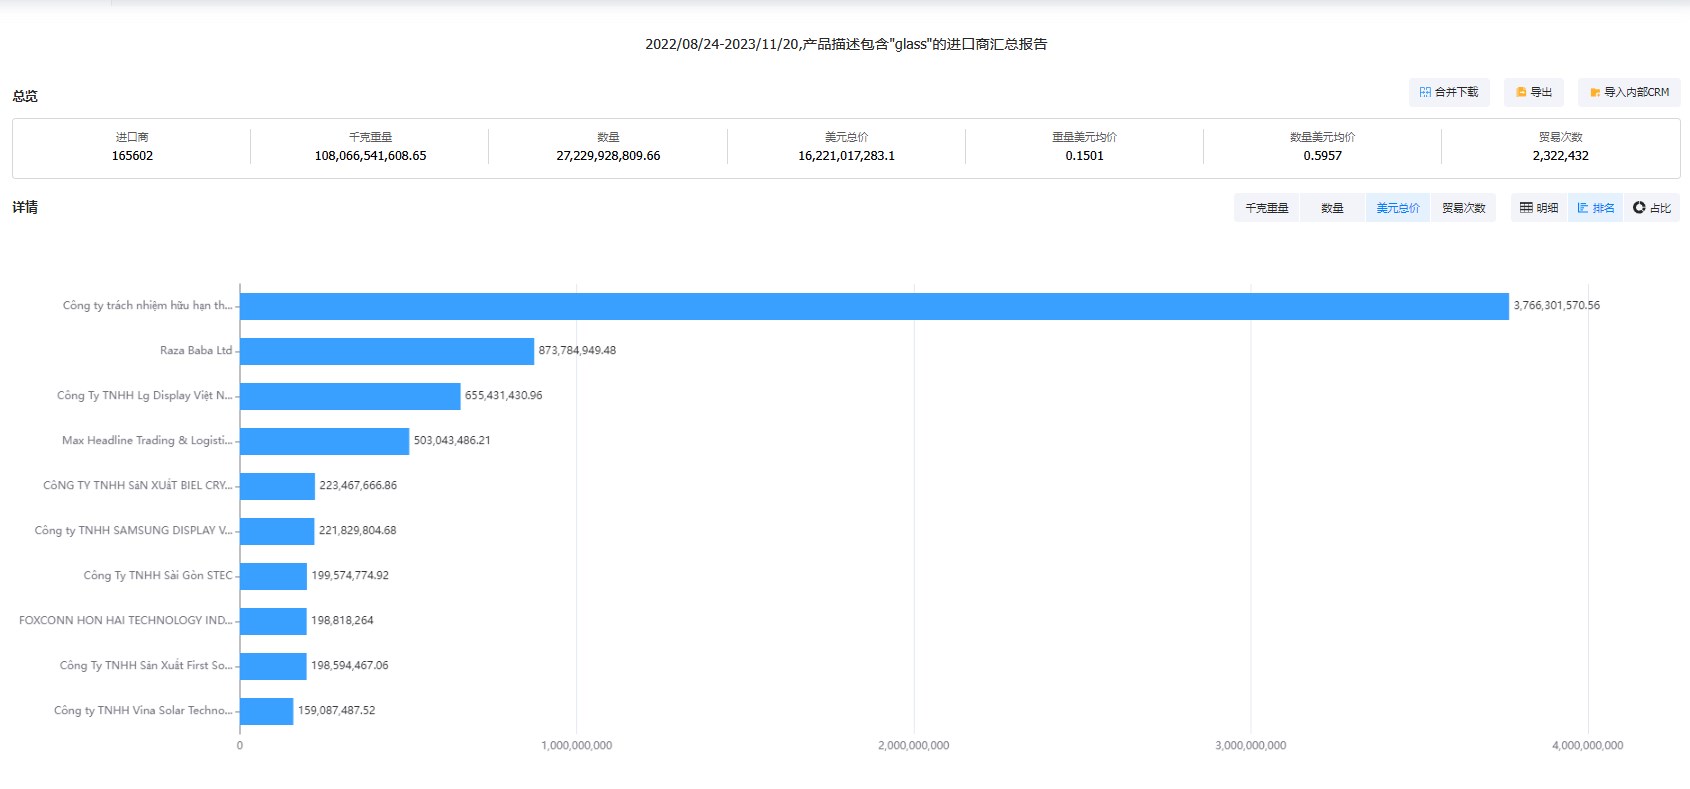The image size is (1690, 789).
Task: Click label 'Công Ty TNHH Sài Gòn STEC'
Action: (158, 575)
